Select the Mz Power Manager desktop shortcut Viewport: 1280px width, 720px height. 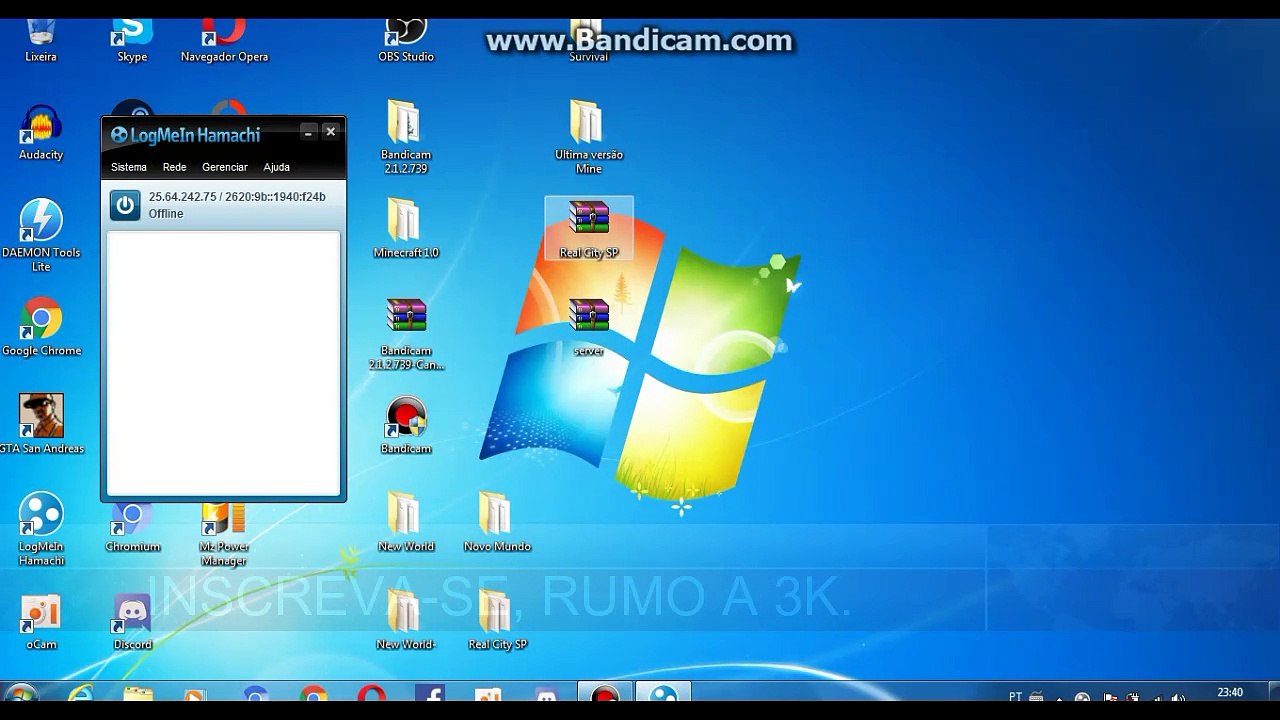(x=224, y=535)
